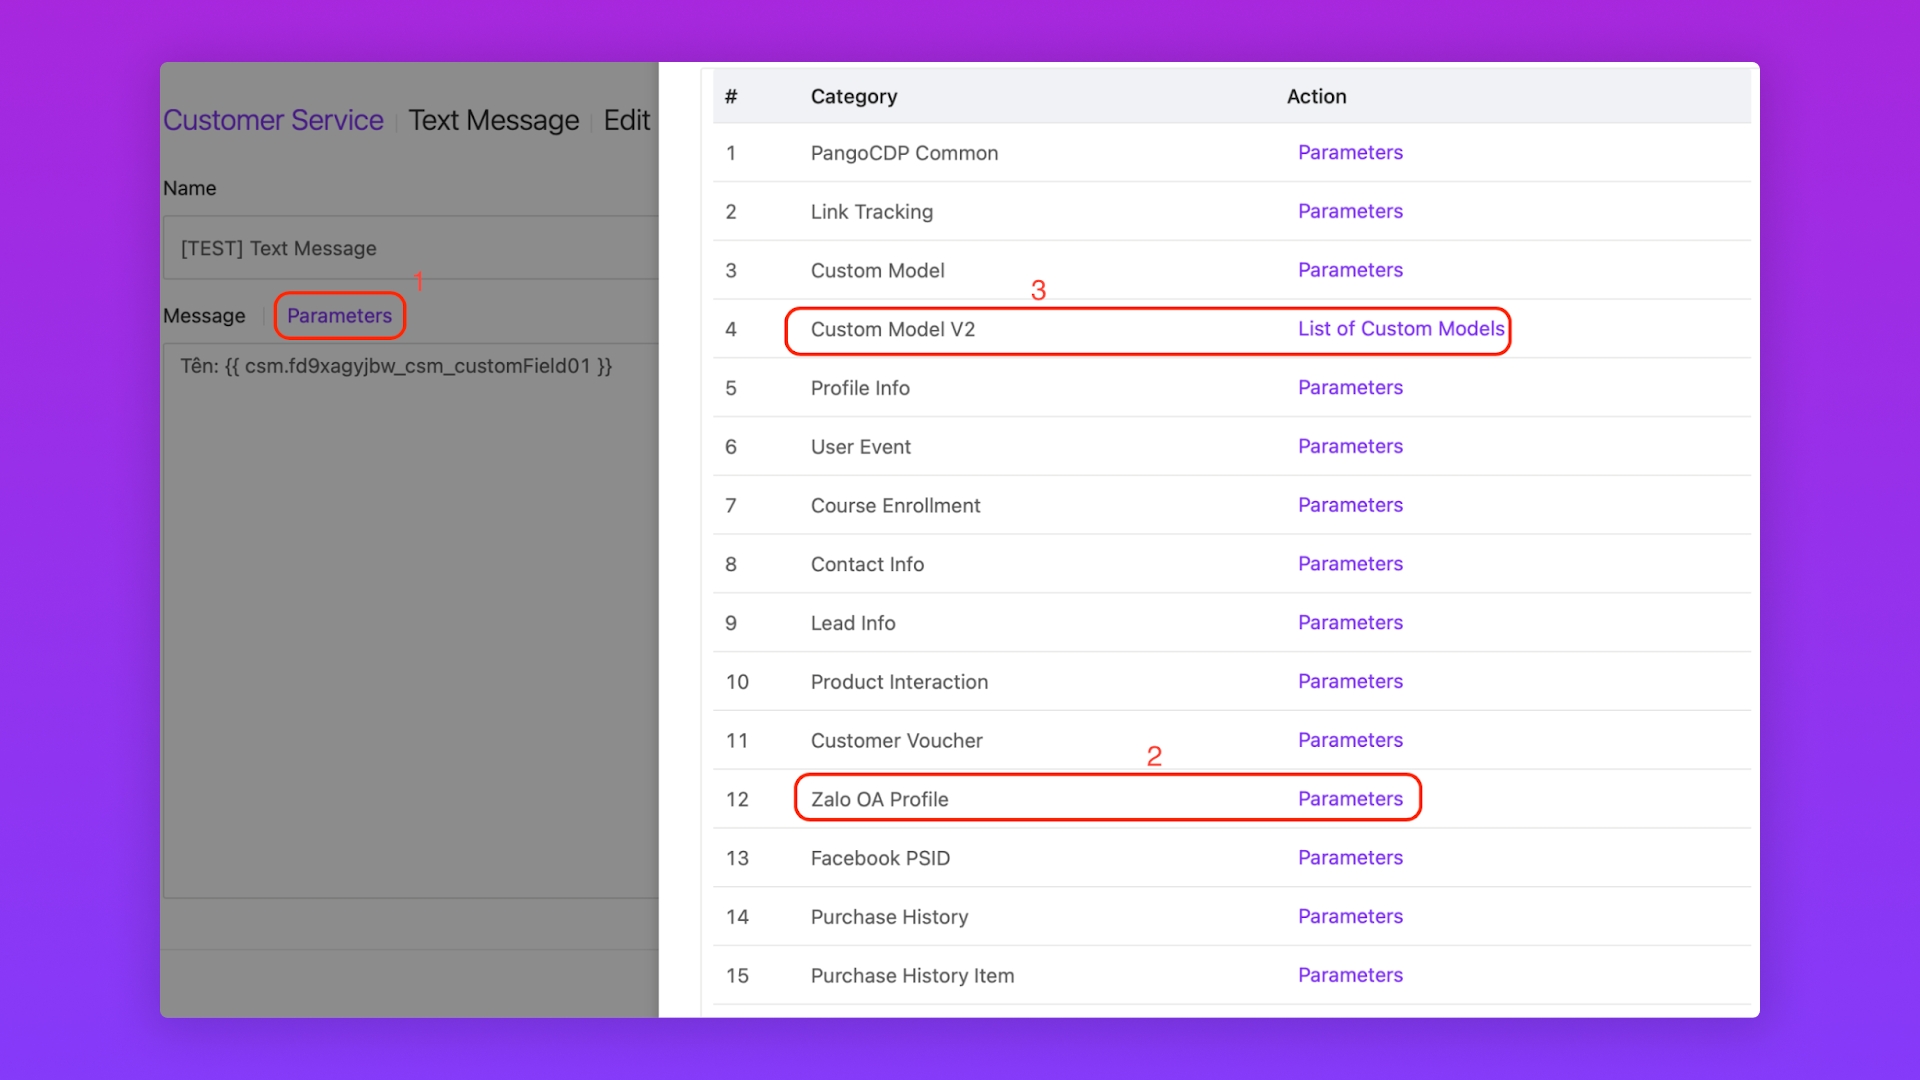The height and width of the screenshot is (1080, 1920).
Task: Click inside the Message text area
Action: pos(410,620)
